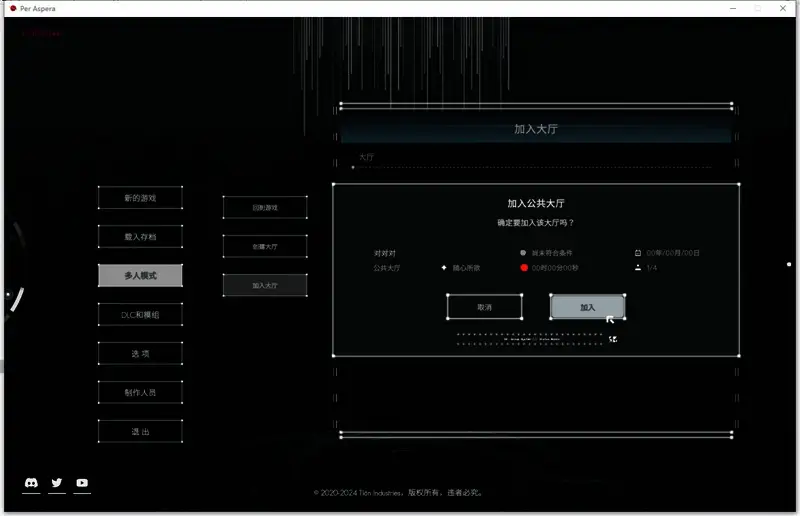Click the red timer status icon
Image resolution: width=800 pixels, height=516 pixels.
click(x=523, y=268)
